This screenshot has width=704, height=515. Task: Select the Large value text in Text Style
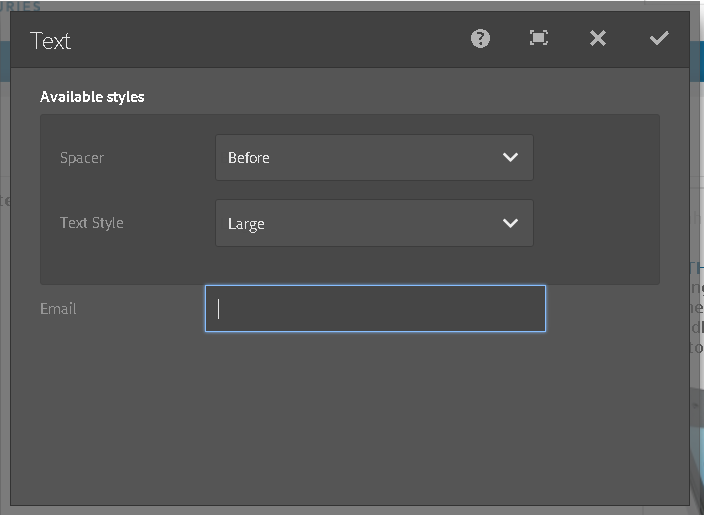(x=246, y=224)
